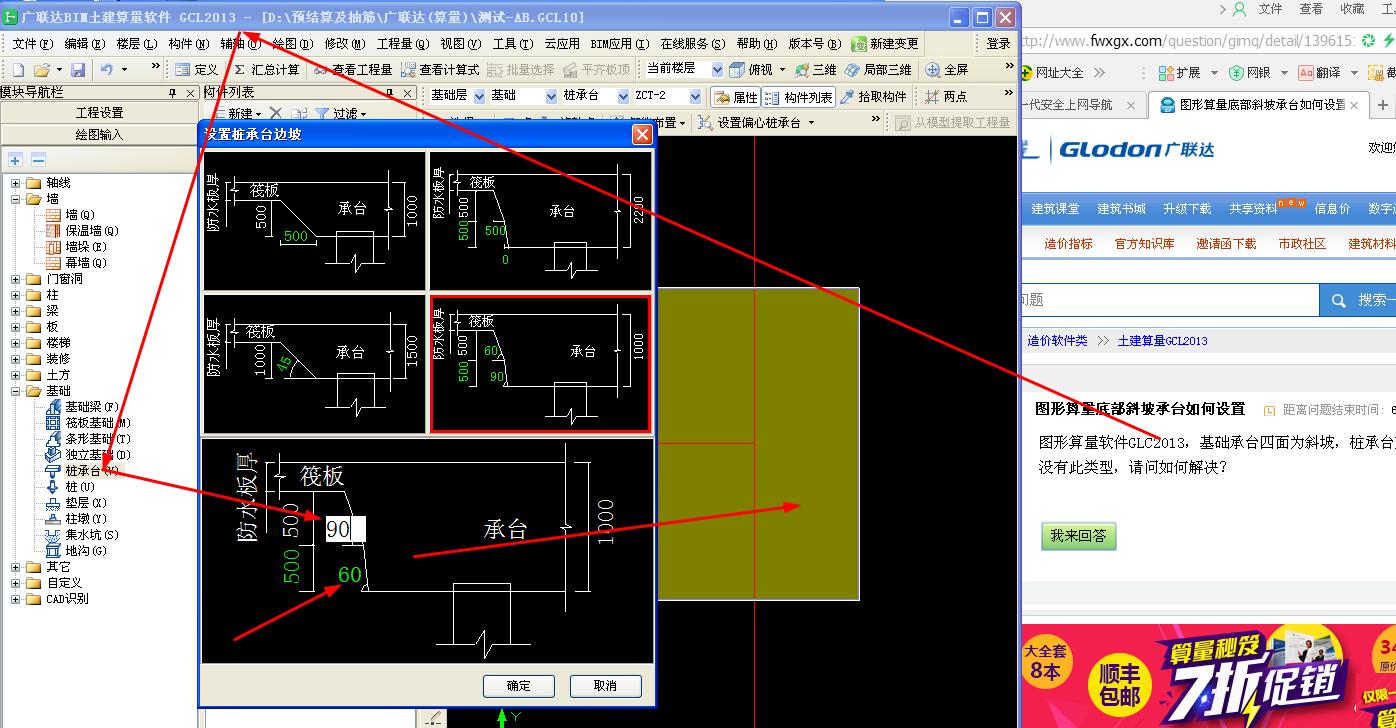The image size is (1396, 728).
Task: Open 帮助(H) menu
Action: tap(756, 44)
